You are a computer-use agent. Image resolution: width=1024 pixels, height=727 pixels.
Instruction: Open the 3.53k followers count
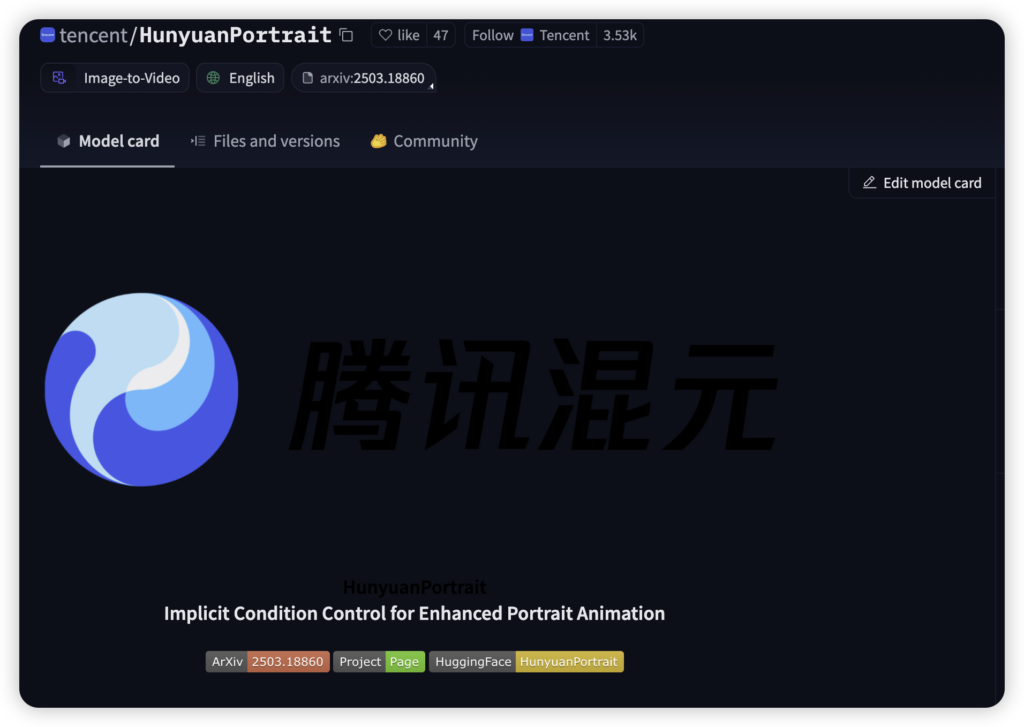[620, 35]
